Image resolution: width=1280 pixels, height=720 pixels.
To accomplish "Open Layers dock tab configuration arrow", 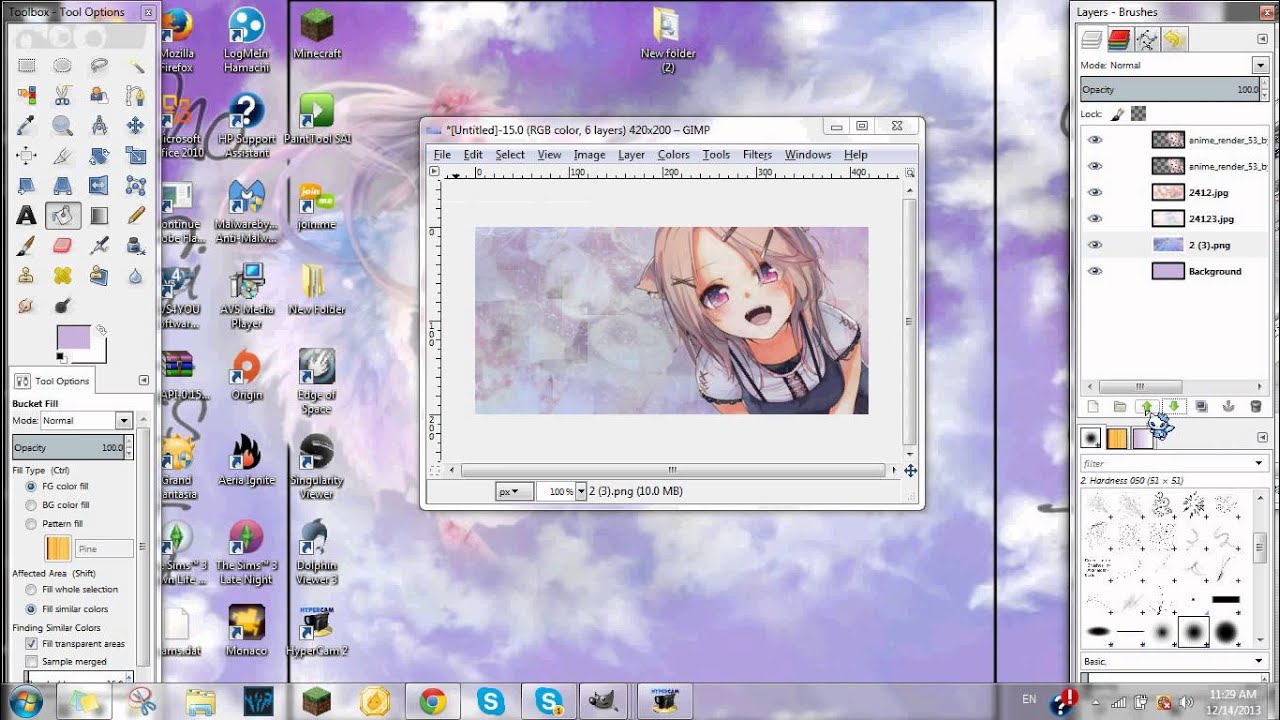I will click(1262, 40).
